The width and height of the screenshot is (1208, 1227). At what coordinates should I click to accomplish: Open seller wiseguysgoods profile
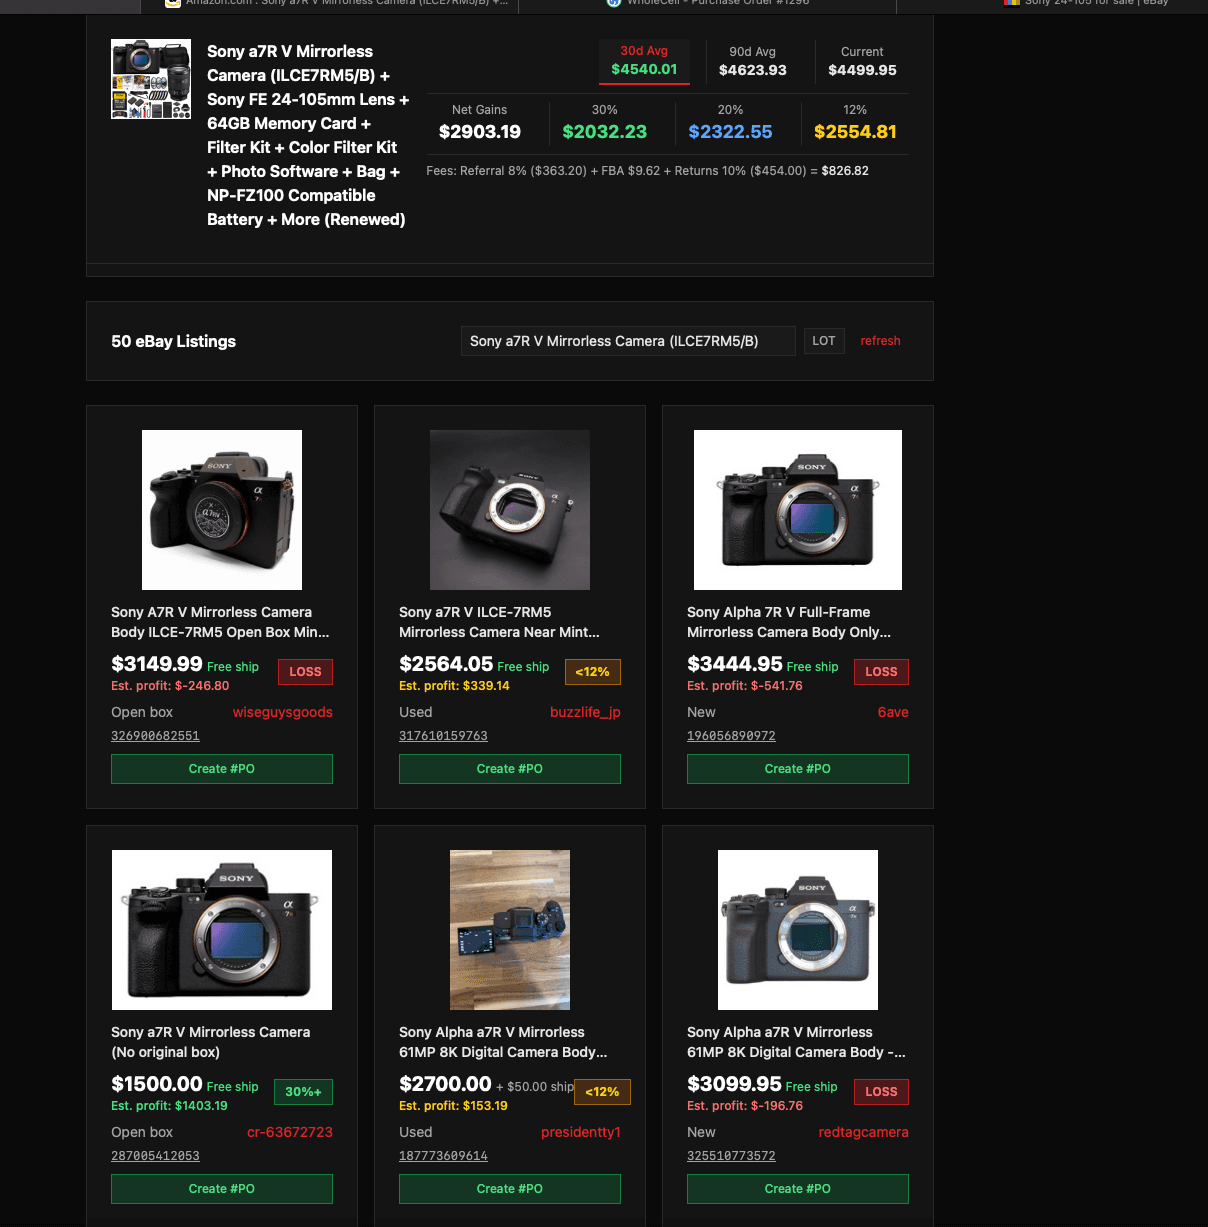click(283, 712)
